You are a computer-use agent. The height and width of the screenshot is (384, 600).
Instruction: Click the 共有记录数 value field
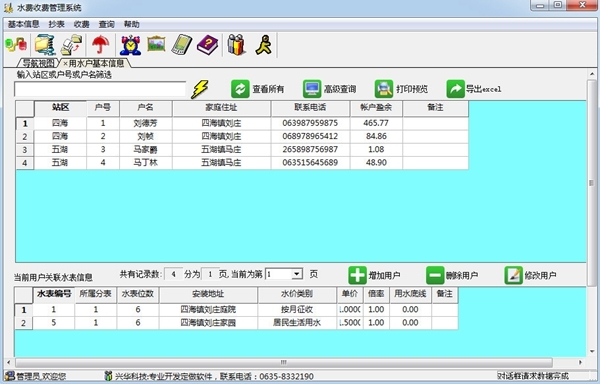(x=173, y=274)
